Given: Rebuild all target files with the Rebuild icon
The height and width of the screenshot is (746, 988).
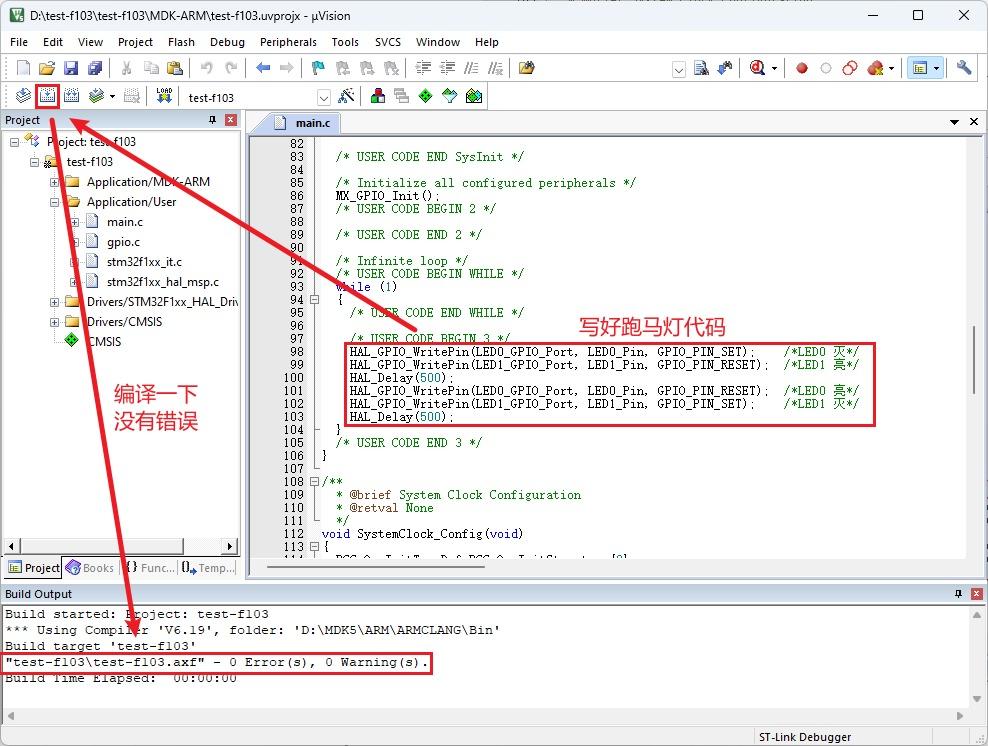Looking at the screenshot, I should (x=71, y=96).
